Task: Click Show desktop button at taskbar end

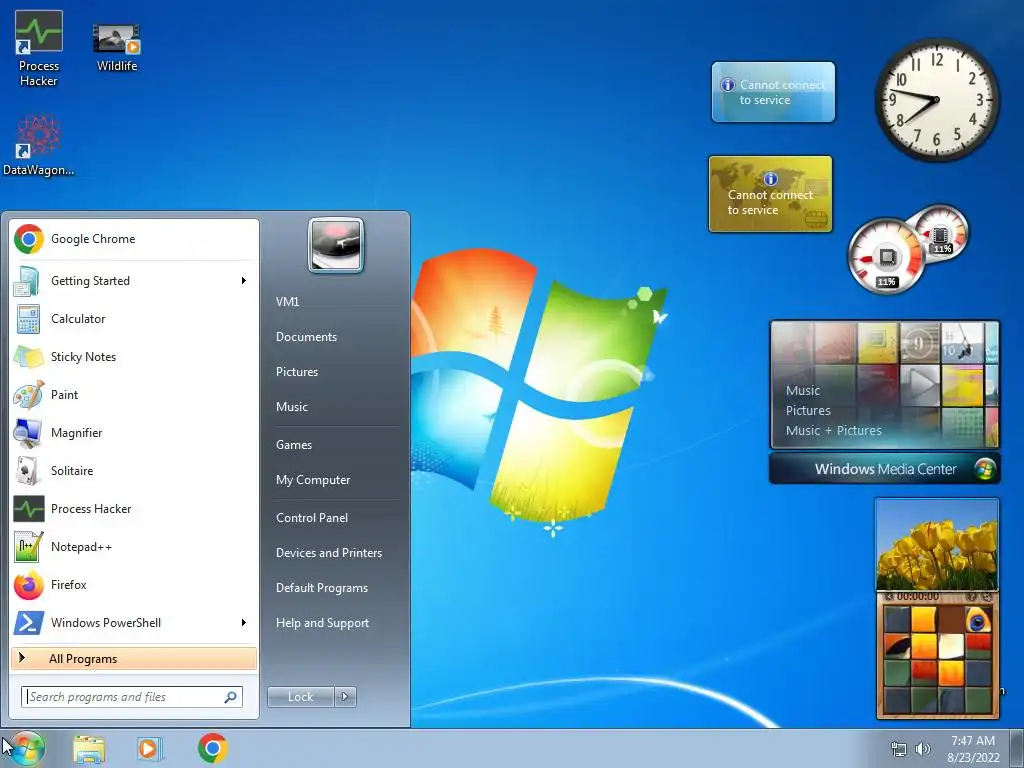Action: (1016, 748)
